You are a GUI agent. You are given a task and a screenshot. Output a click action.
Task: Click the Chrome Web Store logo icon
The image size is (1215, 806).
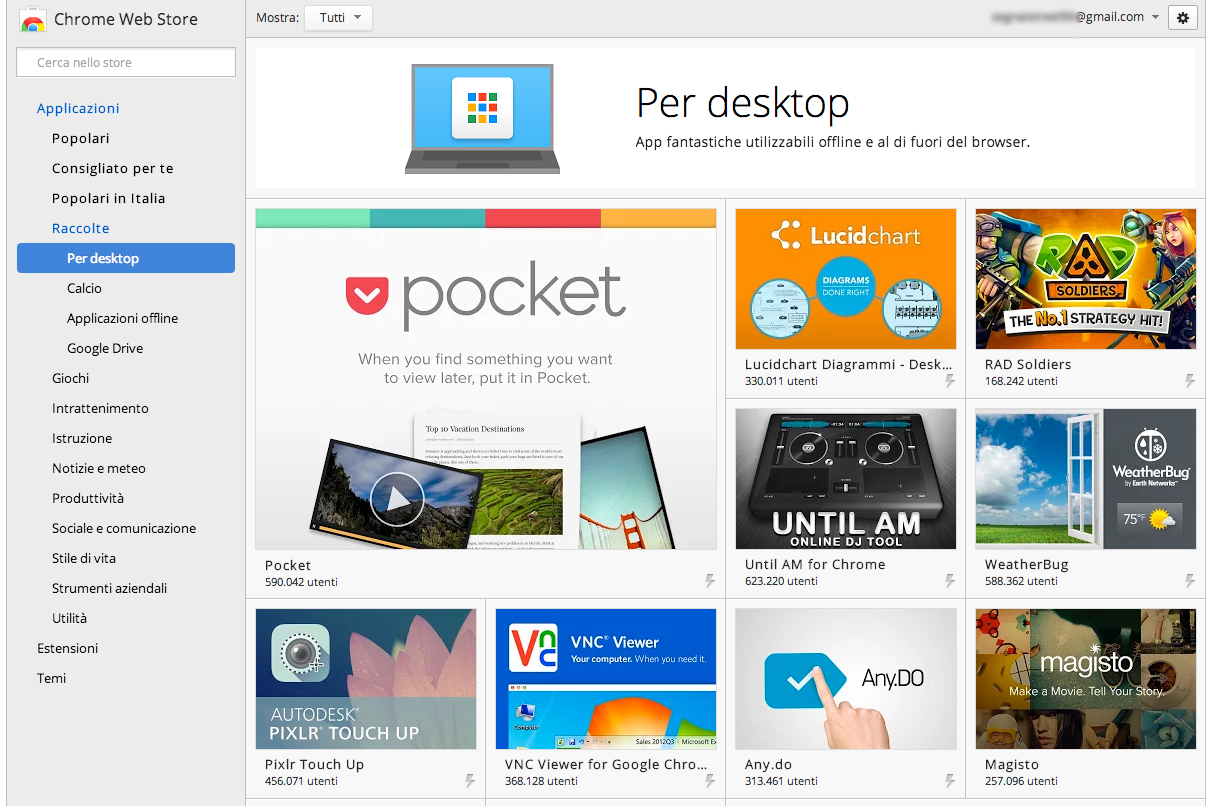33,20
